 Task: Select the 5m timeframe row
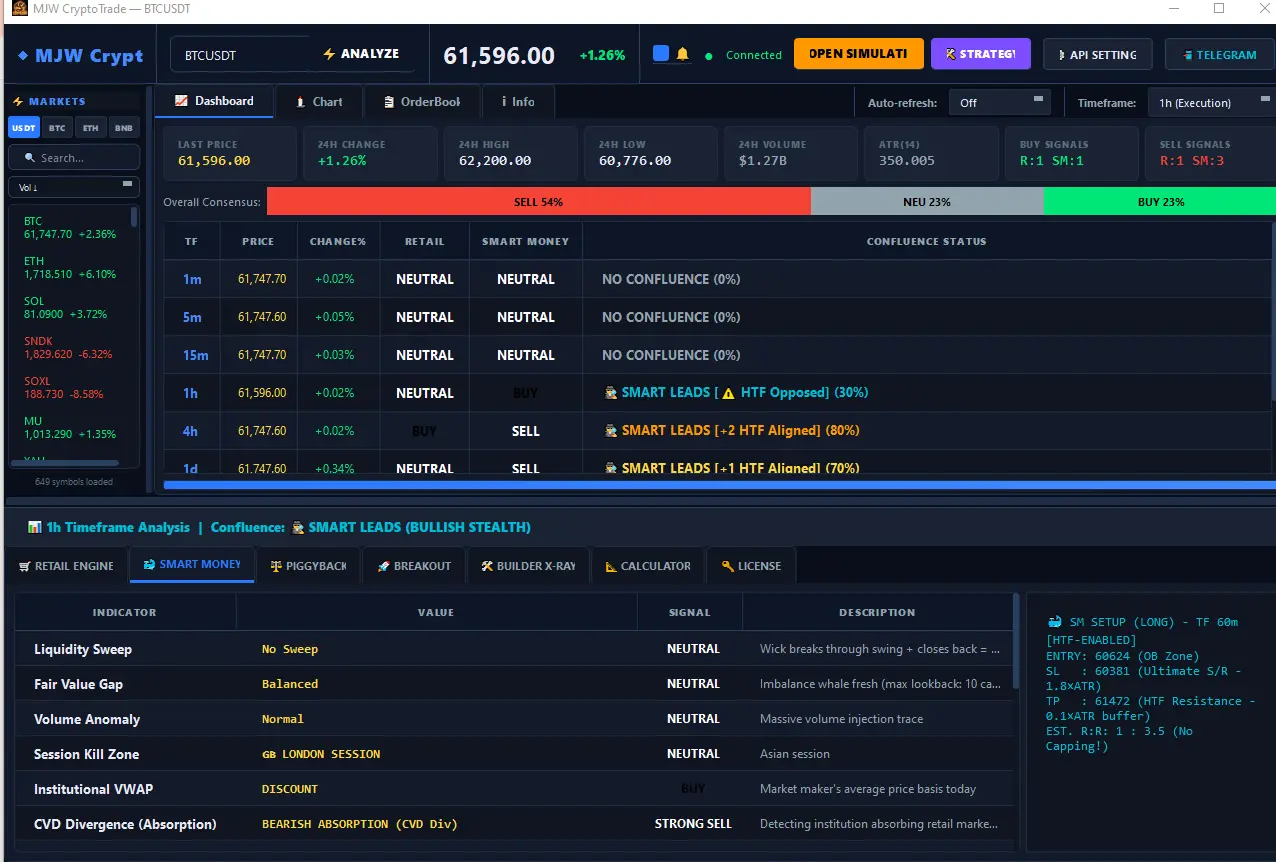pyautogui.click(x=718, y=317)
